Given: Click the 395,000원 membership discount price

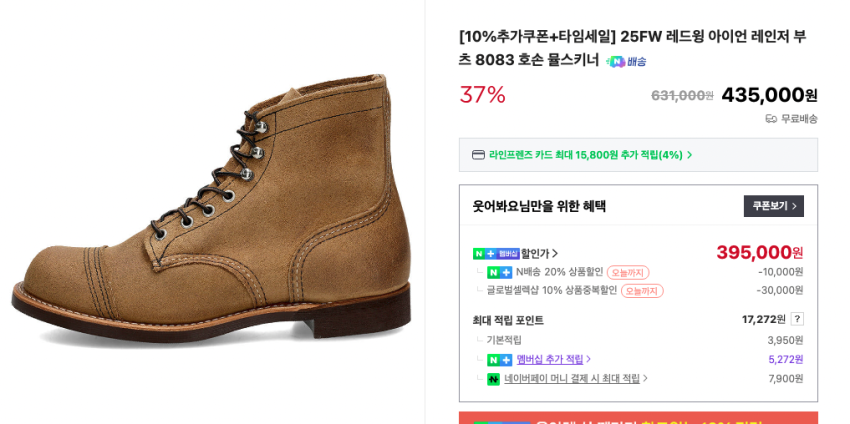Looking at the screenshot, I should 759,252.
